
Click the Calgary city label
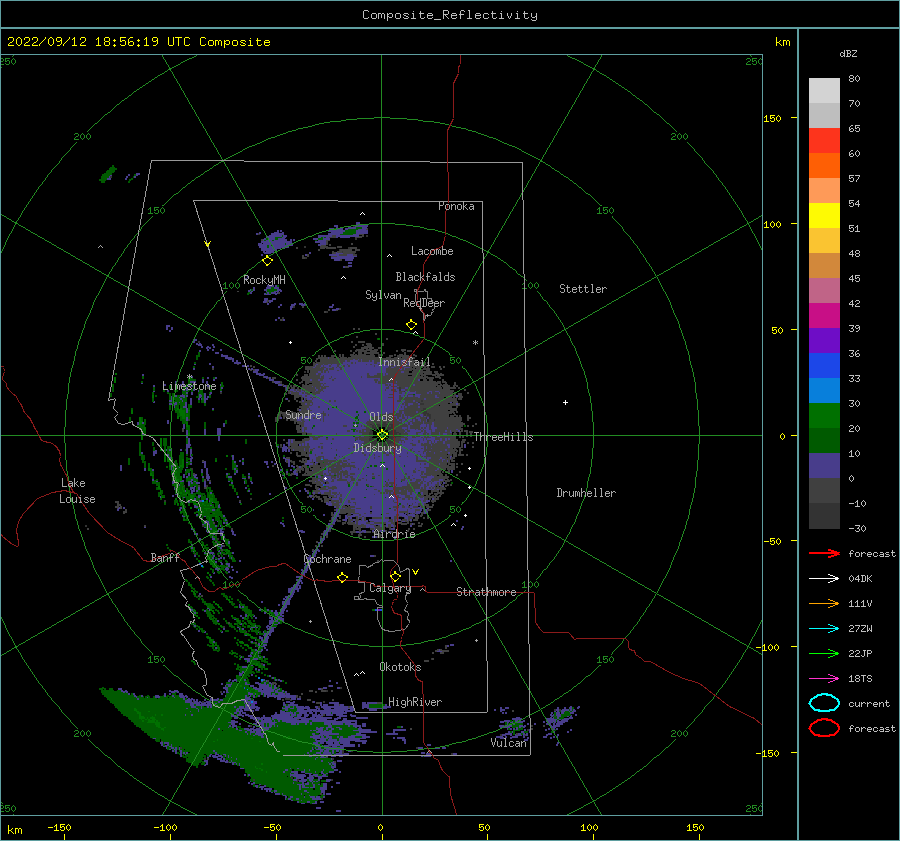tap(390, 588)
